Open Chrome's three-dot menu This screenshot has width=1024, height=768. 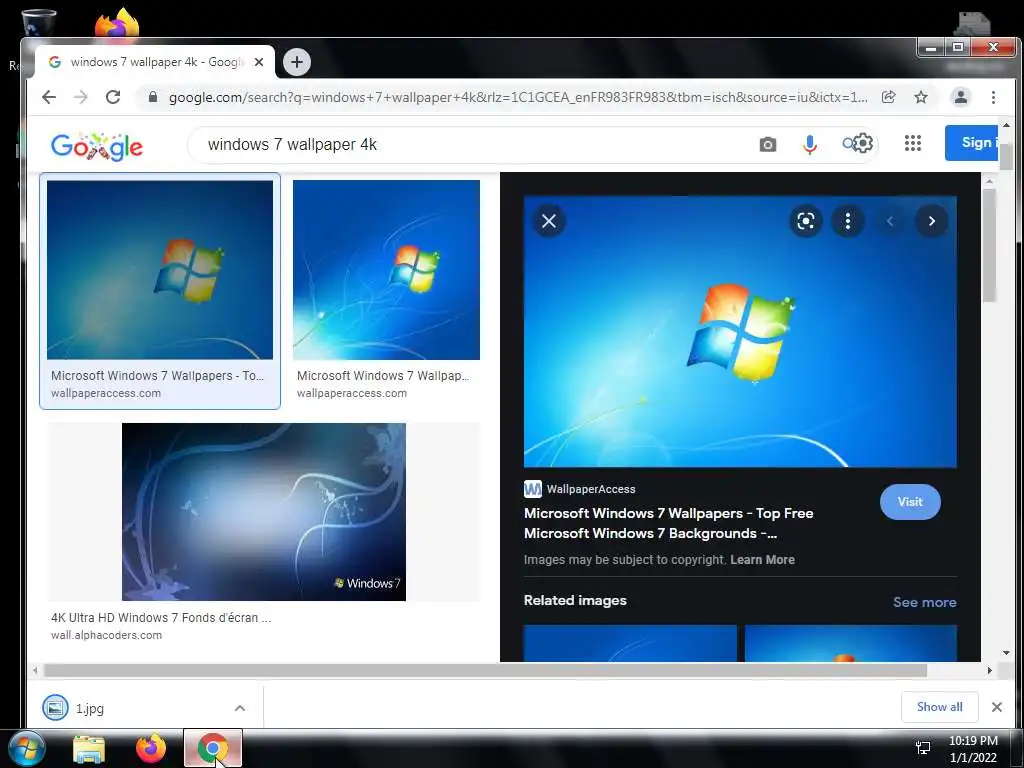(x=993, y=97)
